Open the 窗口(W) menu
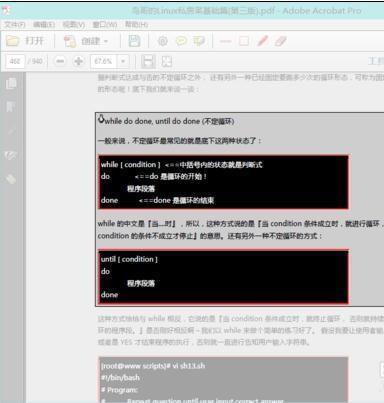The image size is (384, 403). click(105, 25)
